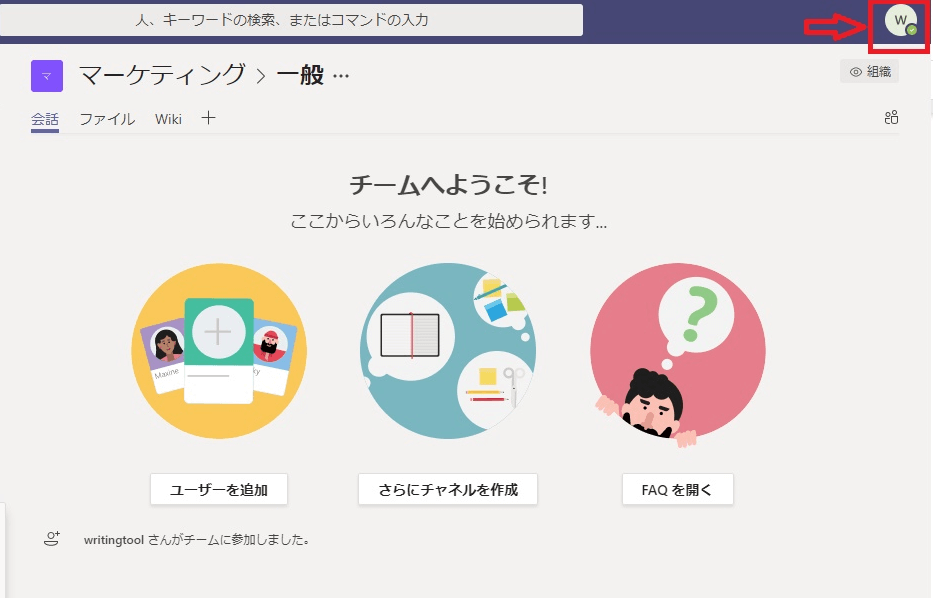Image resolution: width=933 pixels, height=598 pixels.
Task: Open the team members icon at right
Action: point(891,118)
